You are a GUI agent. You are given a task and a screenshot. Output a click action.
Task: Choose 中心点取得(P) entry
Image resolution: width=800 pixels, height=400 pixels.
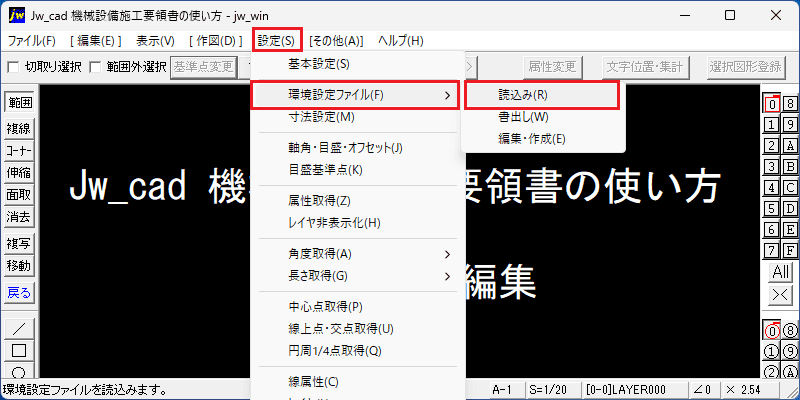coord(358,307)
